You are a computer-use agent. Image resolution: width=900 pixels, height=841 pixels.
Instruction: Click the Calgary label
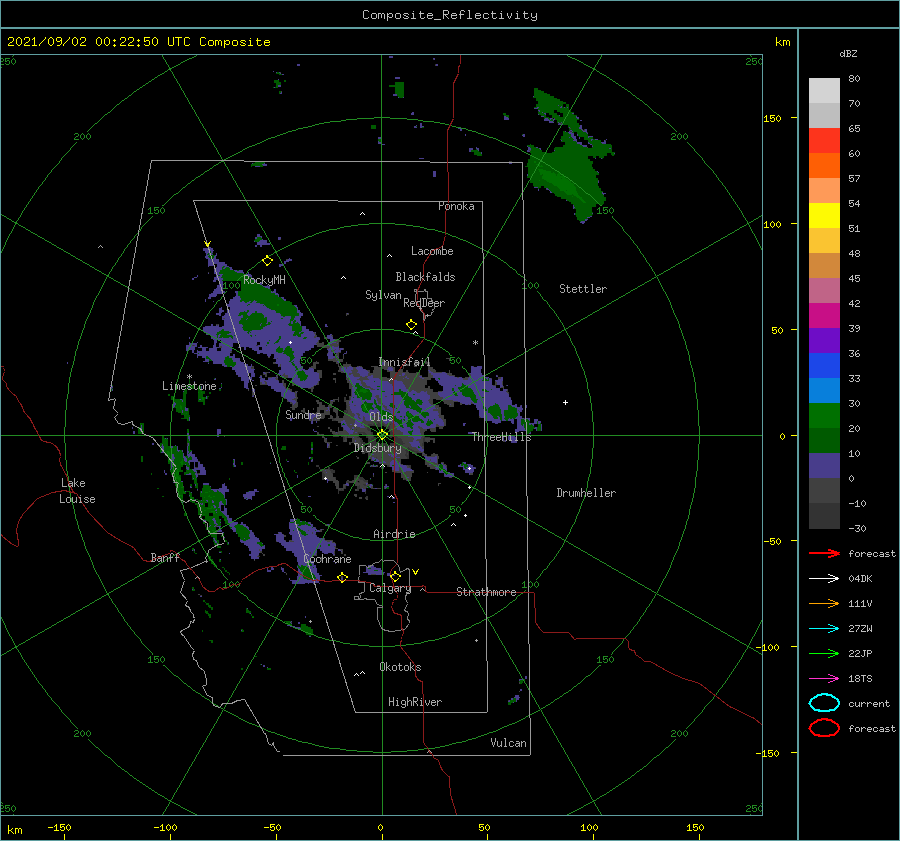(390, 588)
